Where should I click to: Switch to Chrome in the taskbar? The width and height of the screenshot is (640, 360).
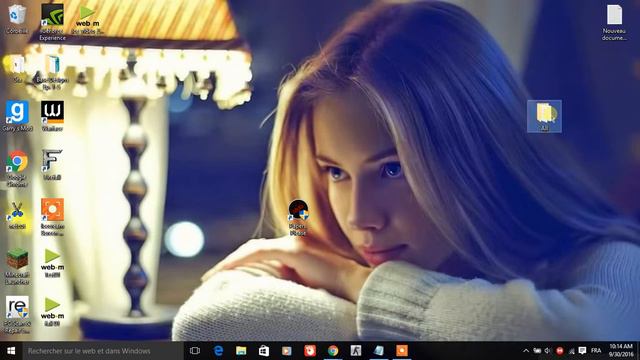333,351
